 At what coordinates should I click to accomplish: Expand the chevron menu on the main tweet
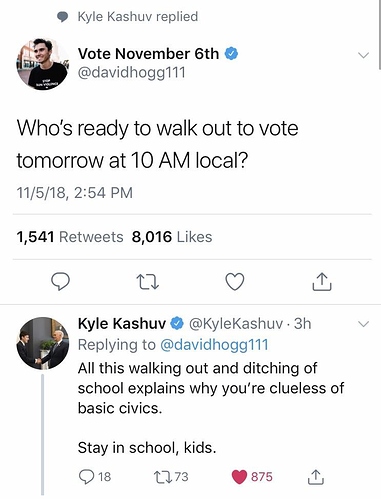363,55
